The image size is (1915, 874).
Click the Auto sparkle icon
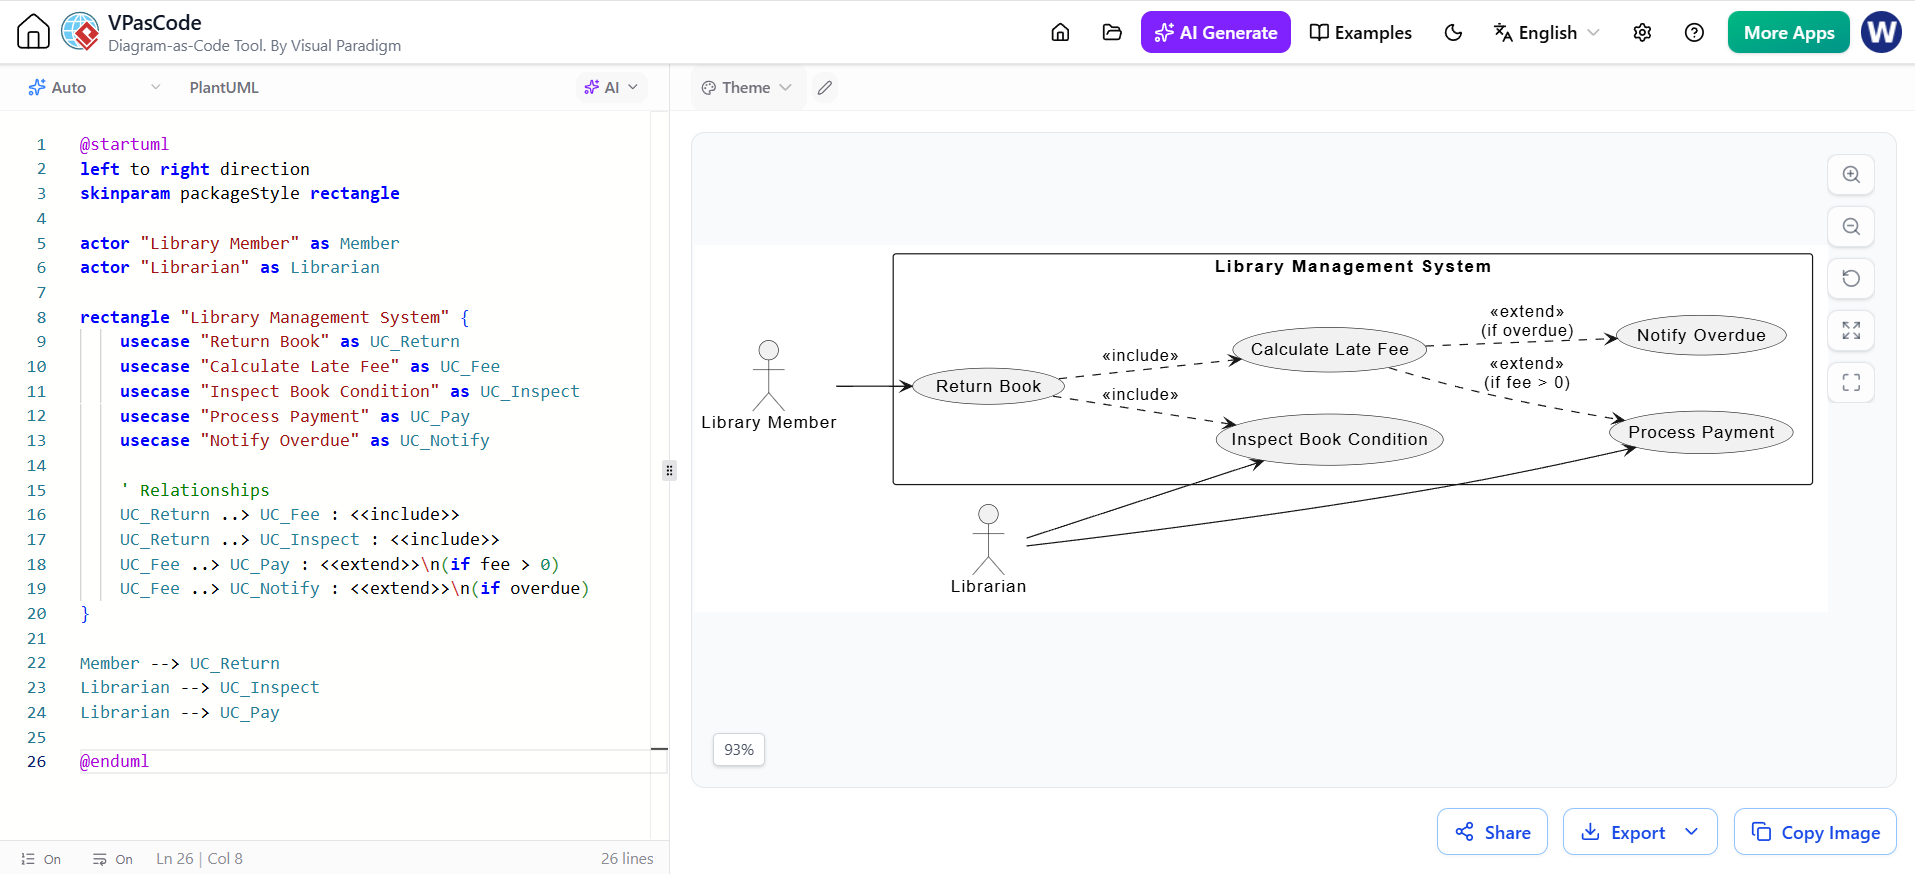tap(37, 88)
